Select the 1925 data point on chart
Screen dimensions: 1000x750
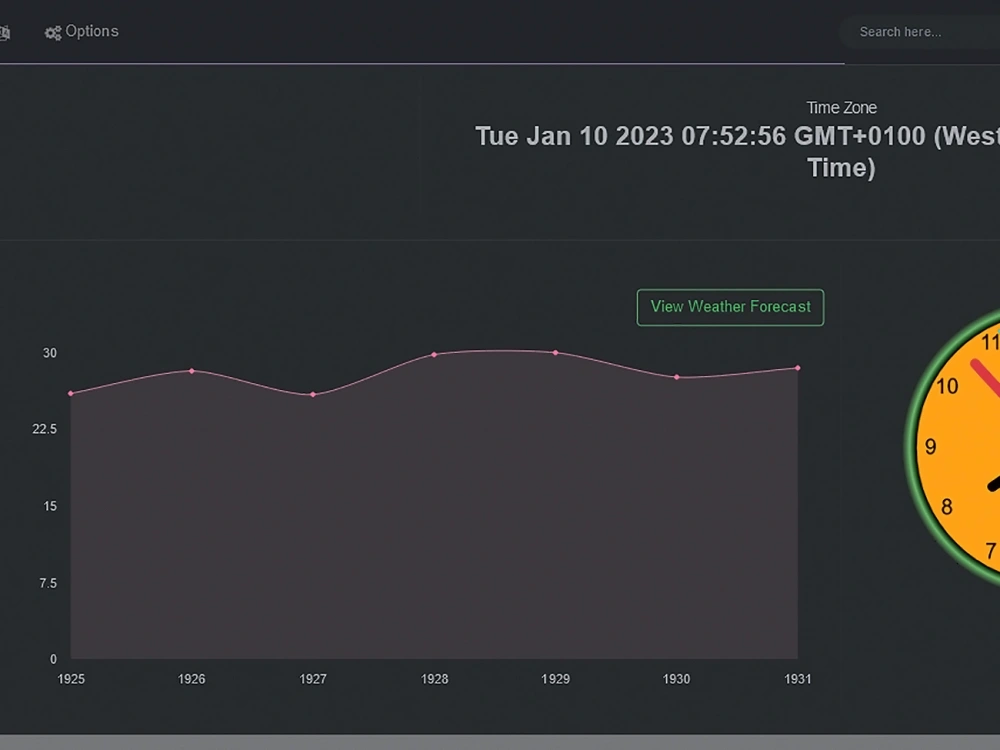(71, 393)
